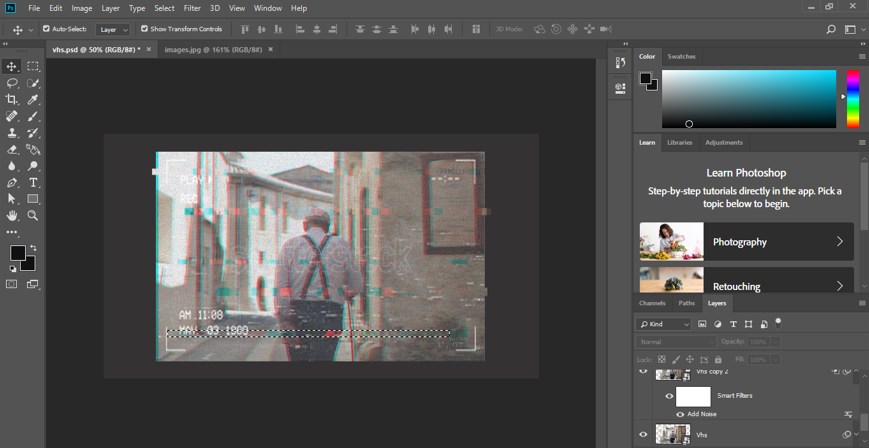Hide the Add Noise smart filter
The image size is (869, 448).
(x=680, y=414)
